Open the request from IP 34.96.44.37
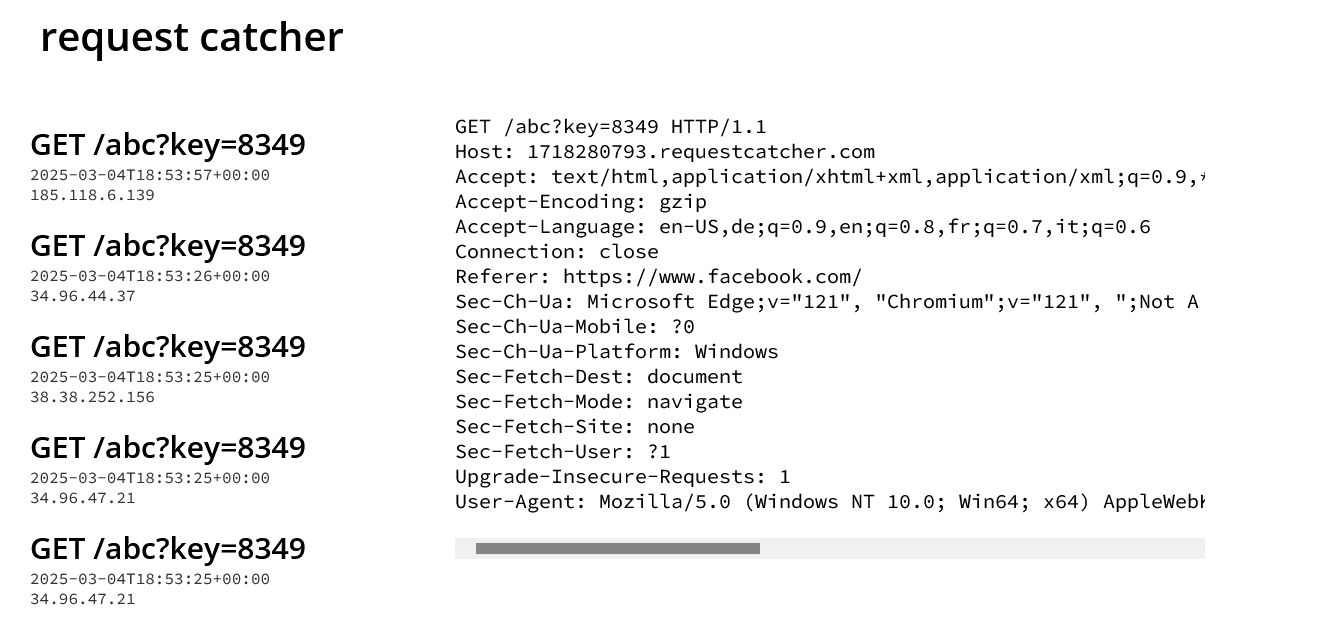Screen dimensions: 1341x632 click(x=168, y=246)
